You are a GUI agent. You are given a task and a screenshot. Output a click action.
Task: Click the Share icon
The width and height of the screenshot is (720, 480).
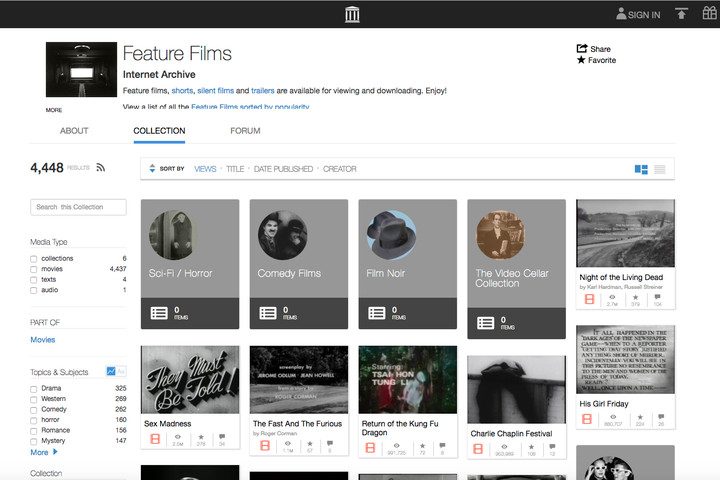(x=582, y=48)
